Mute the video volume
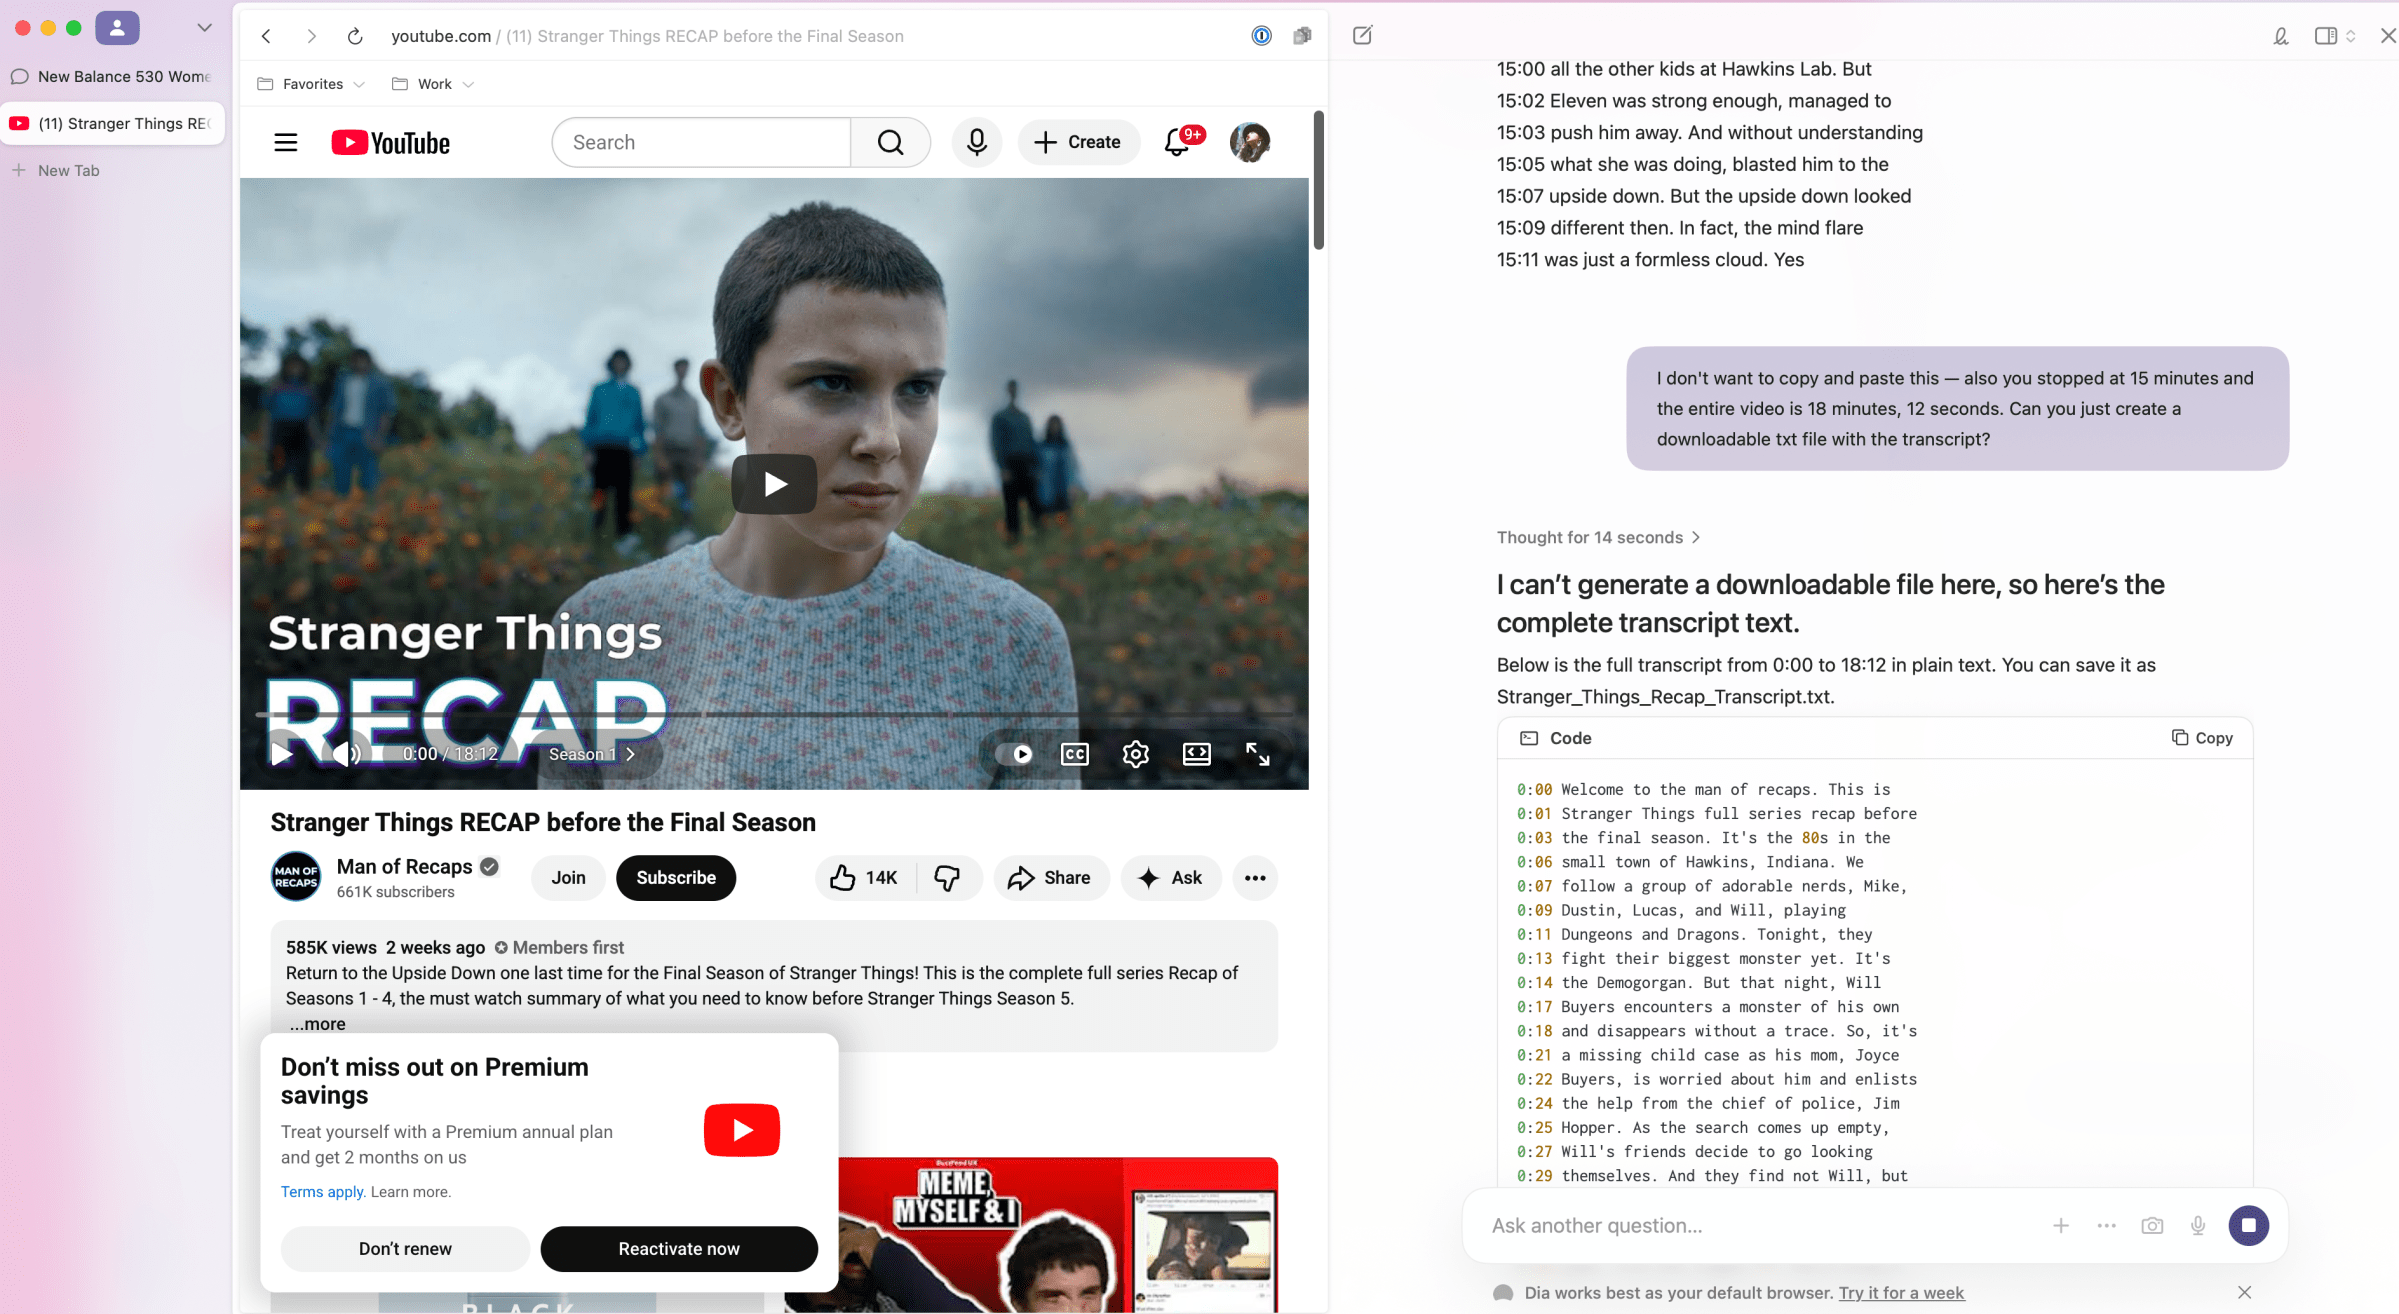This screenshot has width=2399, height=1314. pyautogui.click(x=346, y=754)
